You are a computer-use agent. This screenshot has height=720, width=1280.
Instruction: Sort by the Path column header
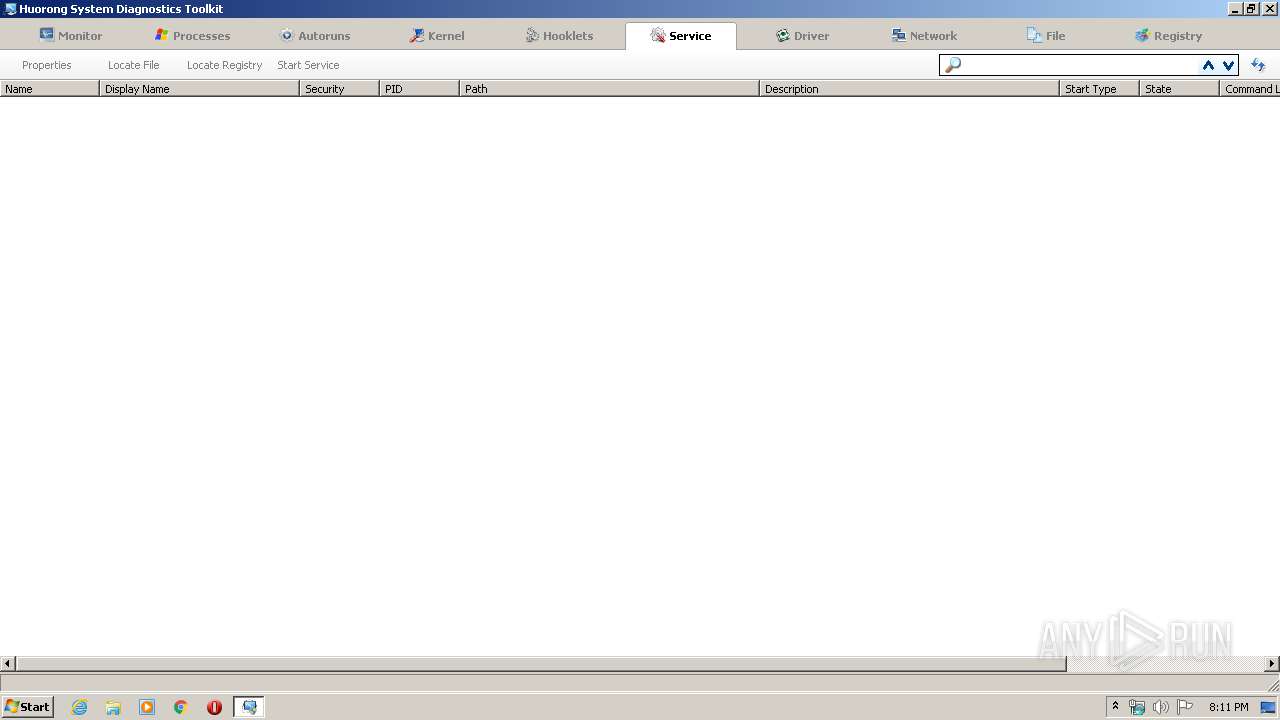tap(609, 89)
